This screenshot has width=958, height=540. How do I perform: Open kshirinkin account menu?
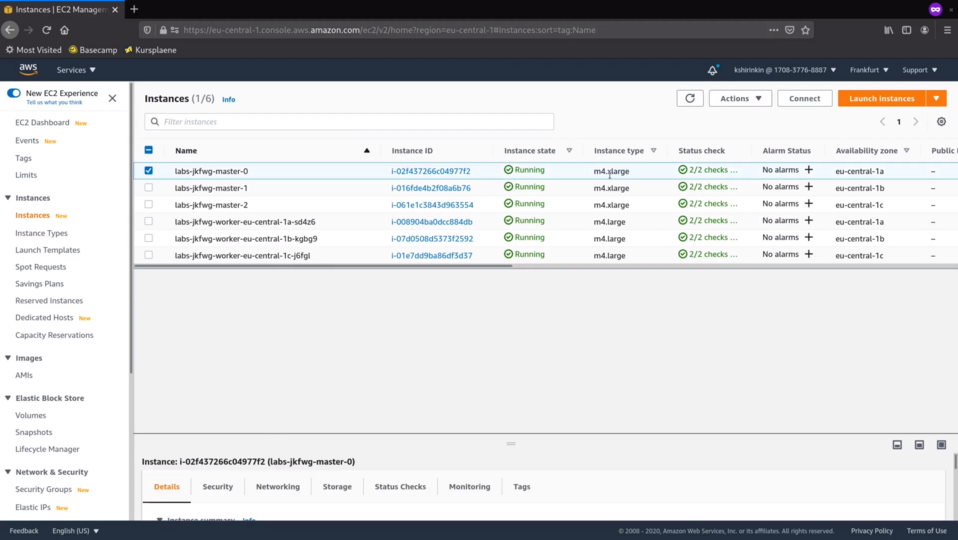tap(785, 70)
